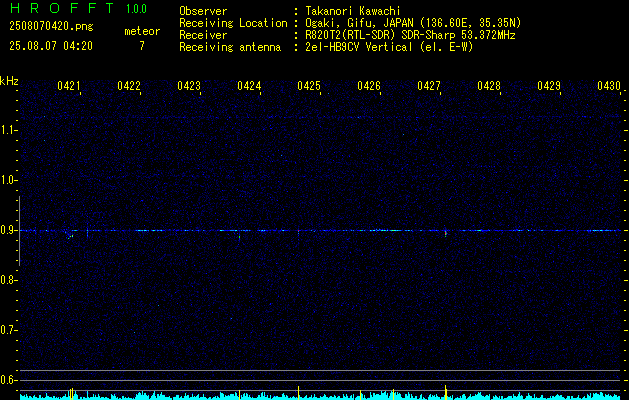Click the 'meteor' count label
Screen dimensions: 629x400
pyautogui.click(x=142, y=31)
